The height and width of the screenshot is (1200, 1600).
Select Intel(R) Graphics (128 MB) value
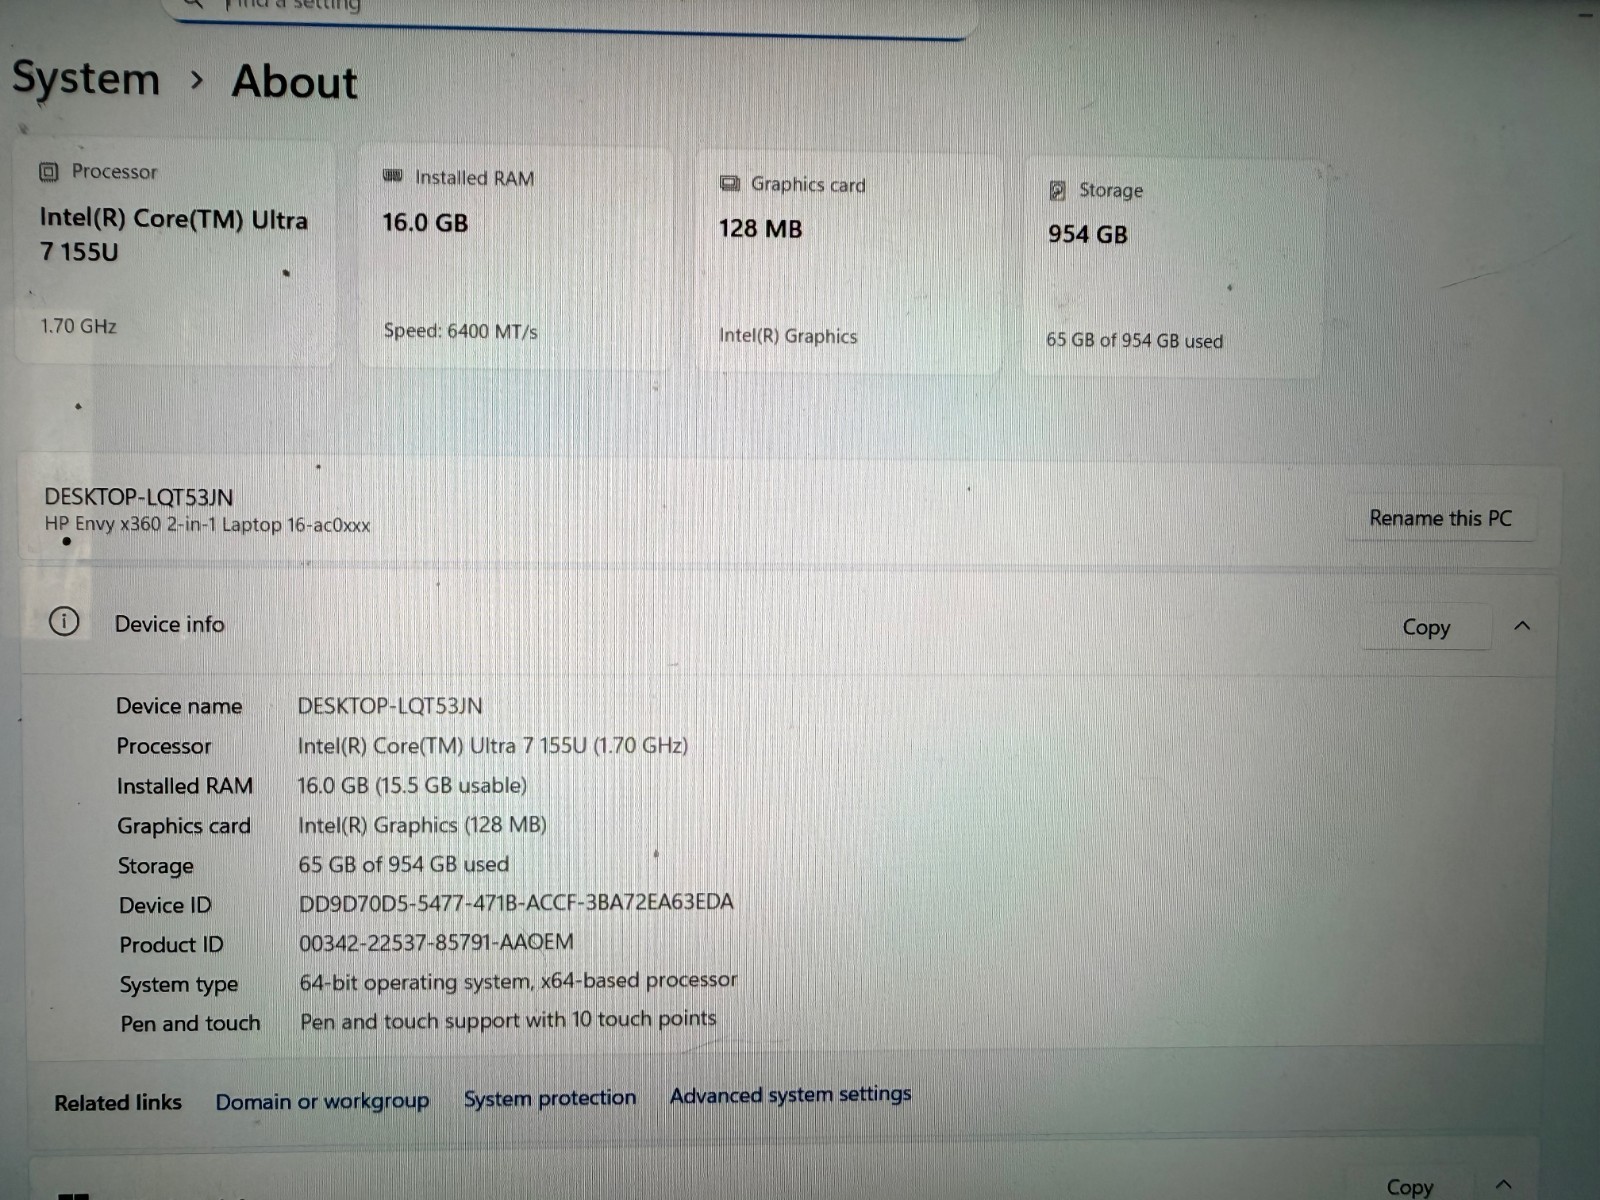click(422, 825)
